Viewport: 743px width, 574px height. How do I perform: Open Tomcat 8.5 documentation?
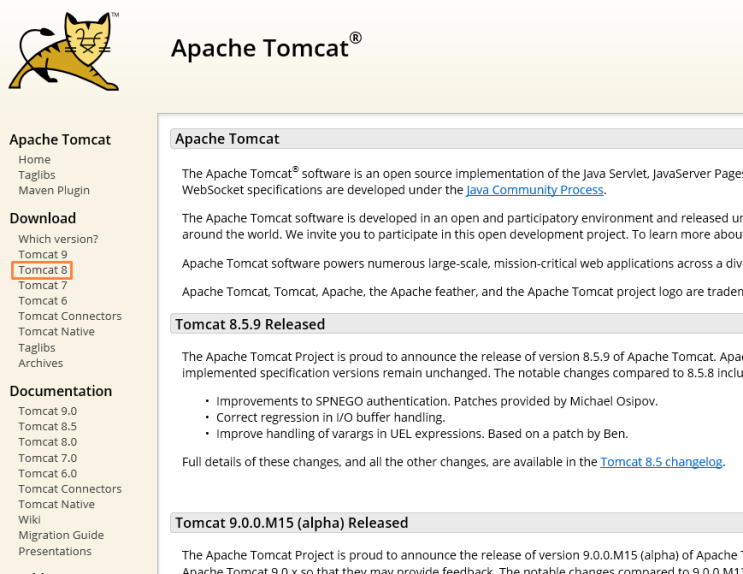coord(47,426)
